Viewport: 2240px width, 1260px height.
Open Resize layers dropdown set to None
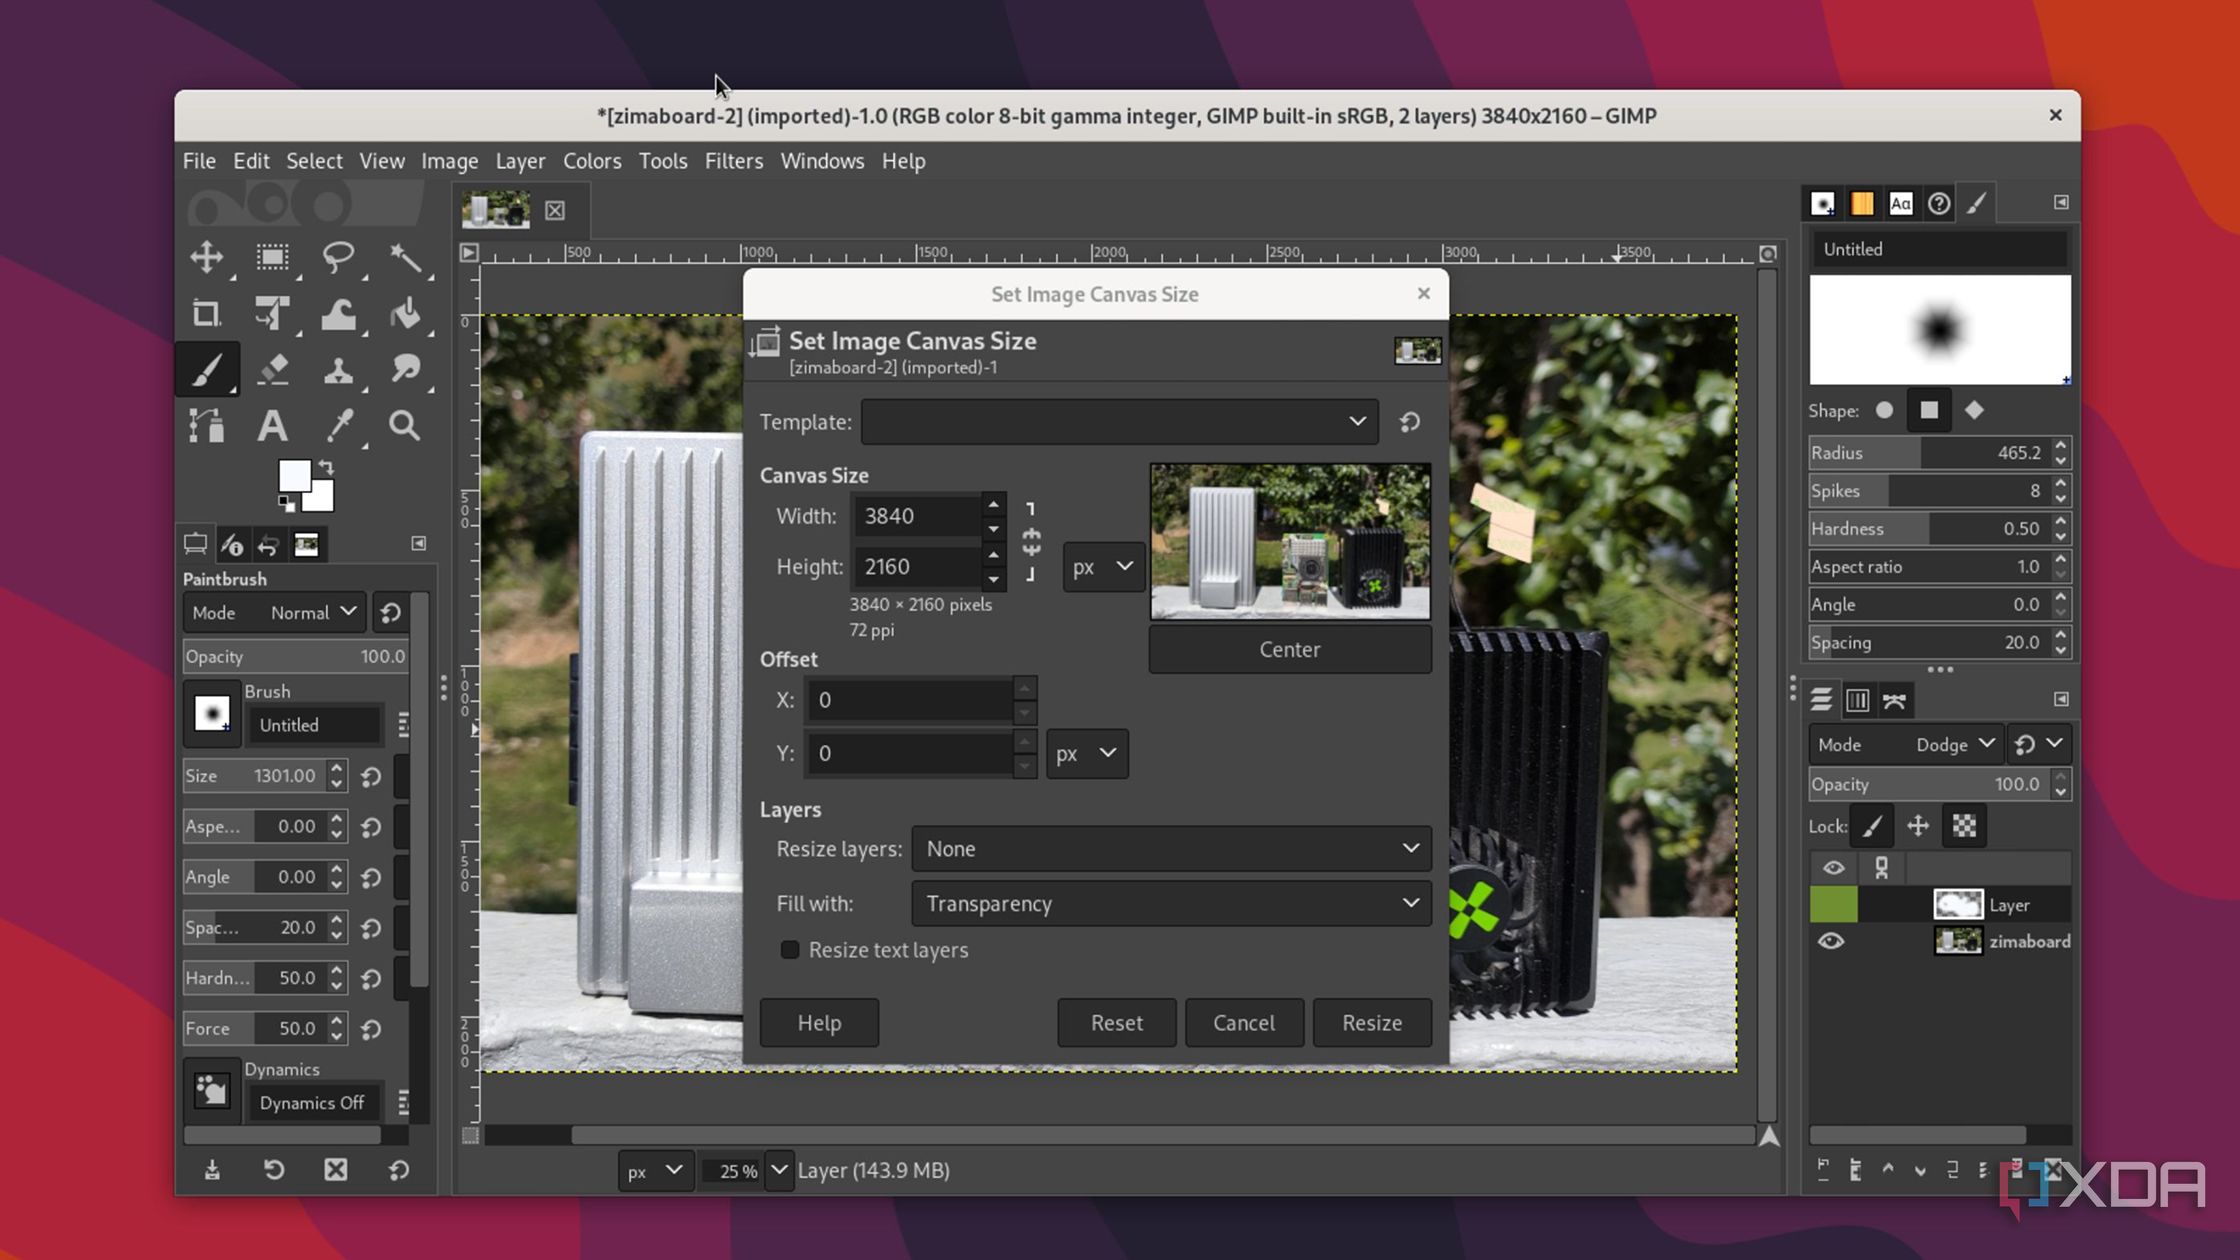[x=1171, y=849]
